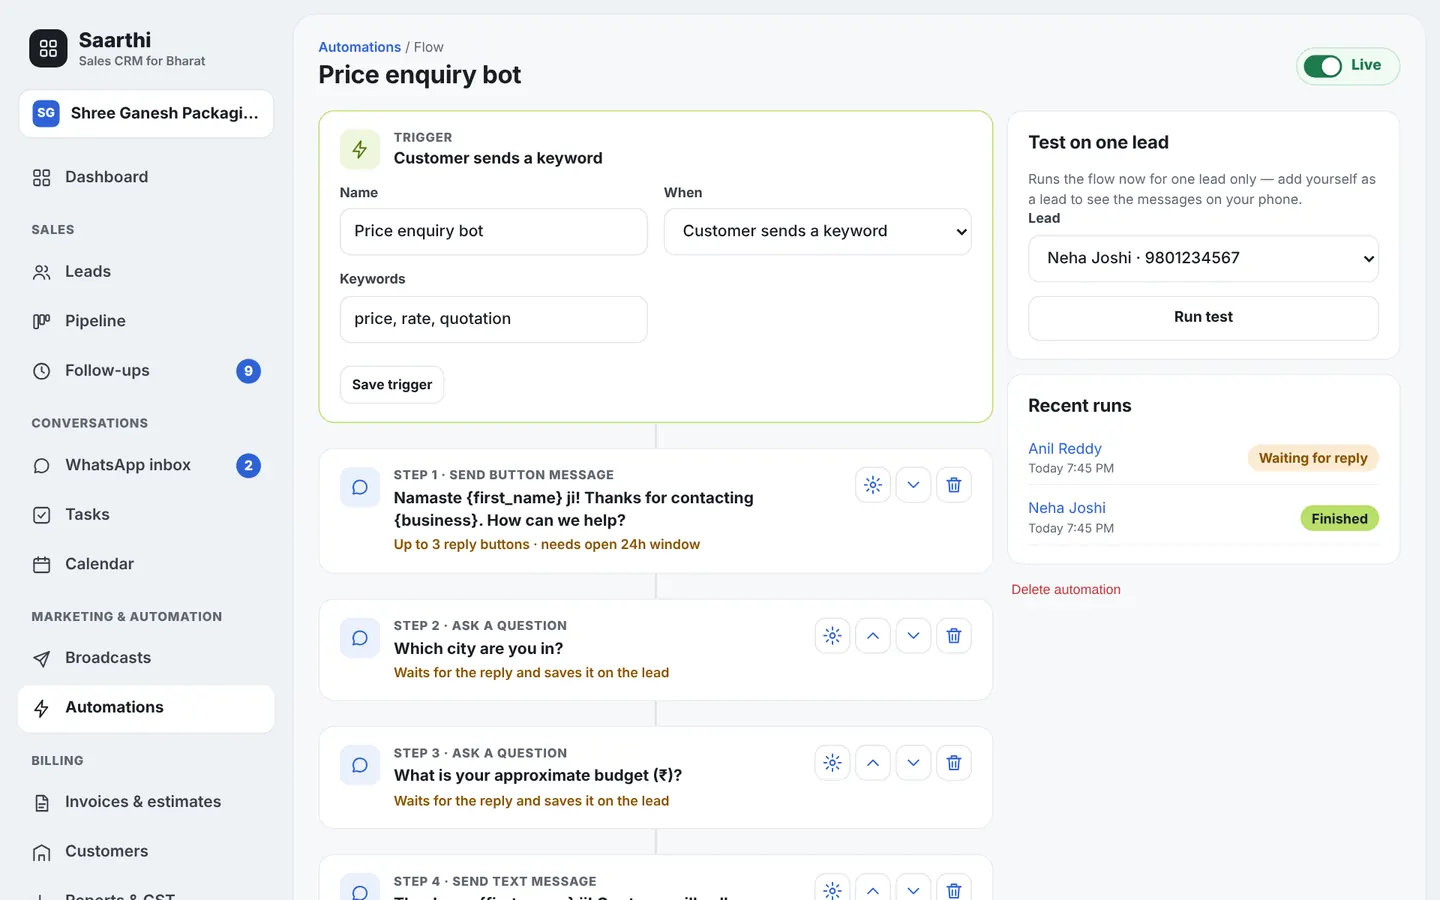1440x900 pixels.
Task: Click the Saarthi logo icon
Action: coord(48,48)
